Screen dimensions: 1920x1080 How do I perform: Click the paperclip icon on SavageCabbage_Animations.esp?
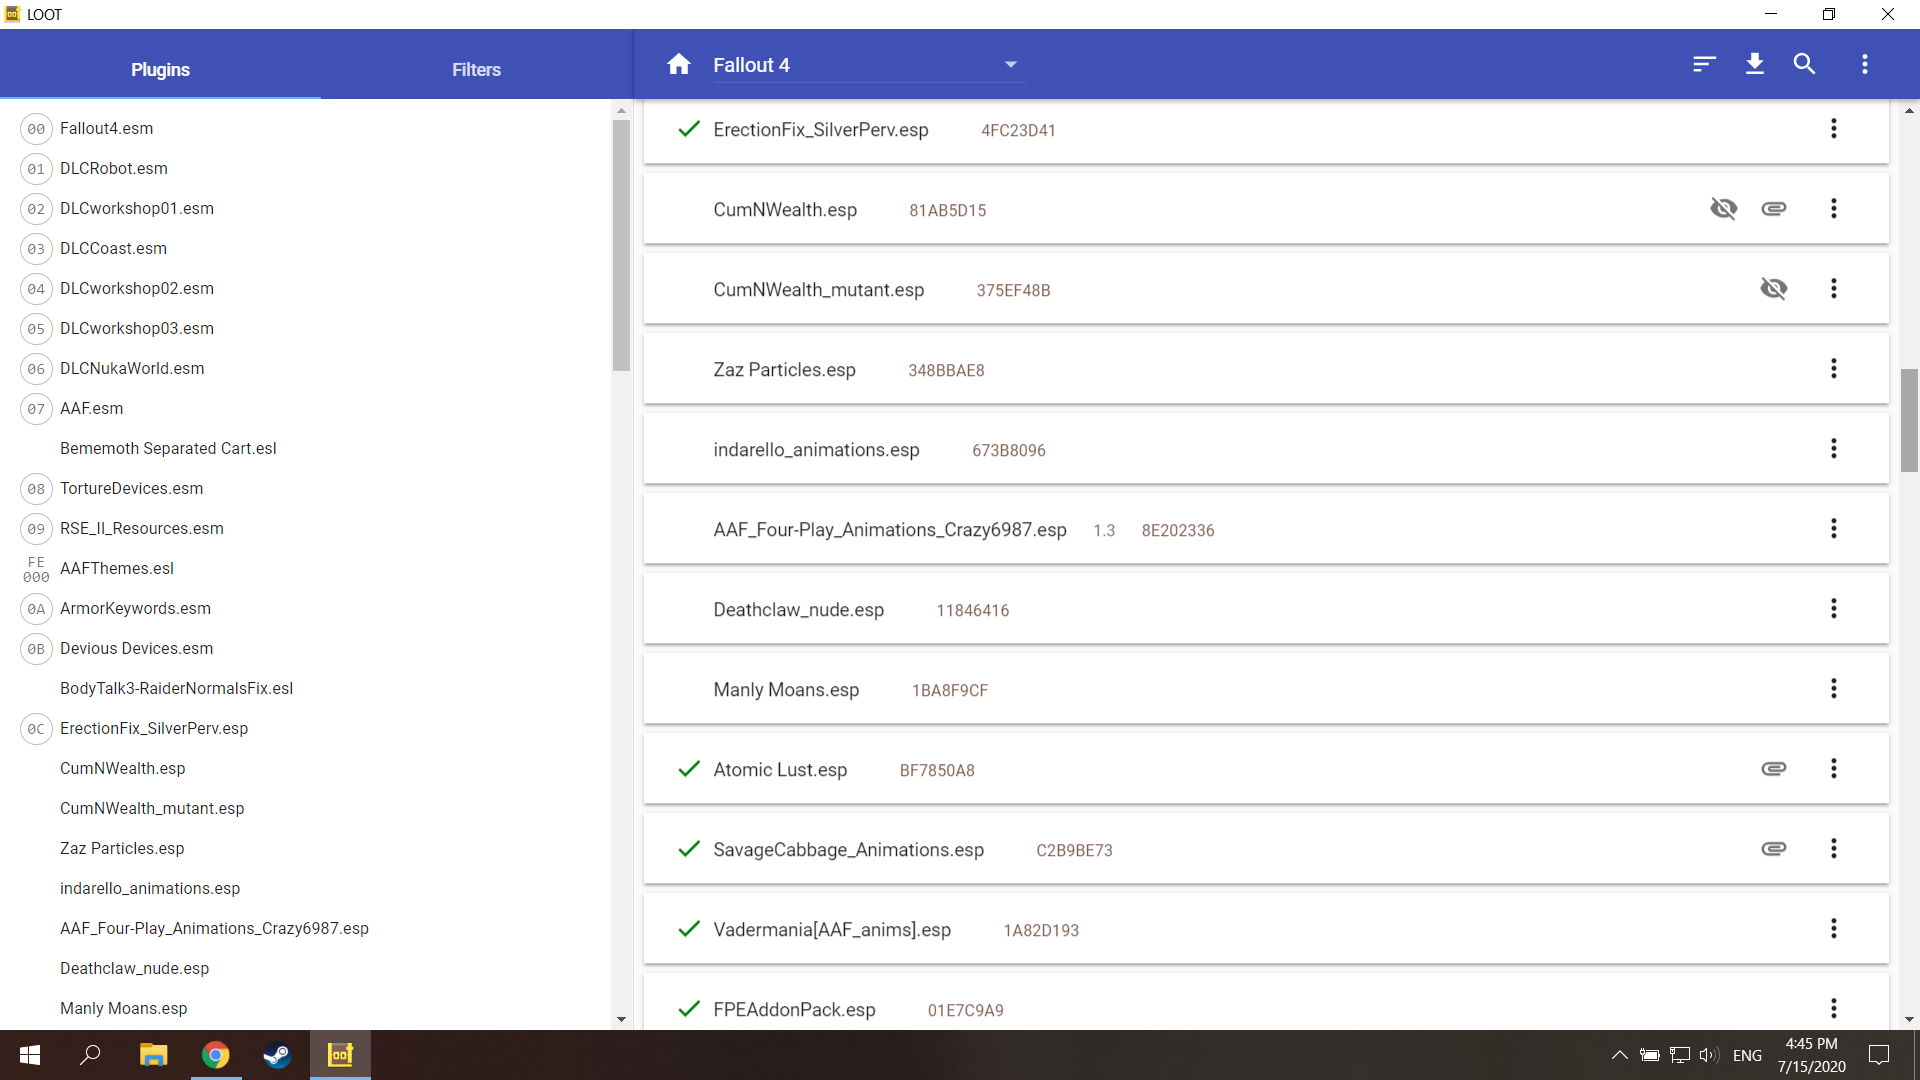(x=1775, y=848)
